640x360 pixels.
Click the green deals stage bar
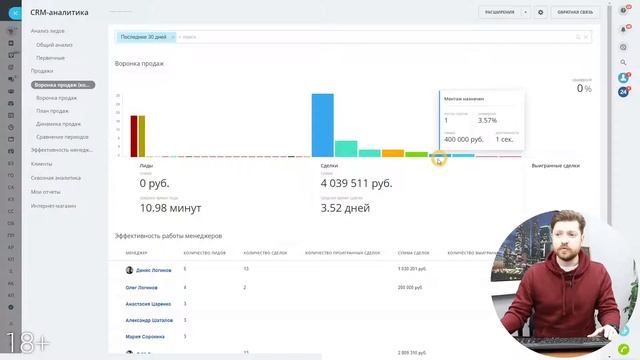click(x=416, y=154)
